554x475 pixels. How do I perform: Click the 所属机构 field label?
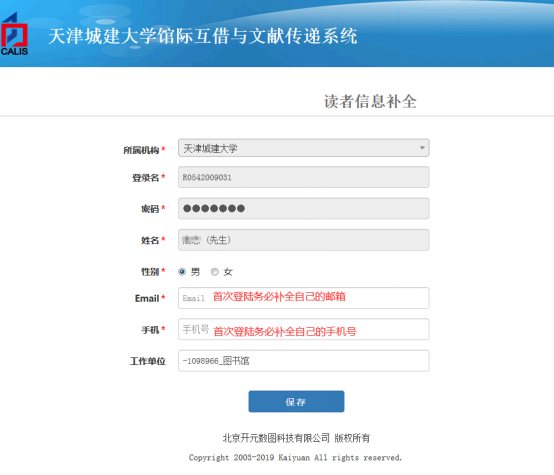point(141,150)
